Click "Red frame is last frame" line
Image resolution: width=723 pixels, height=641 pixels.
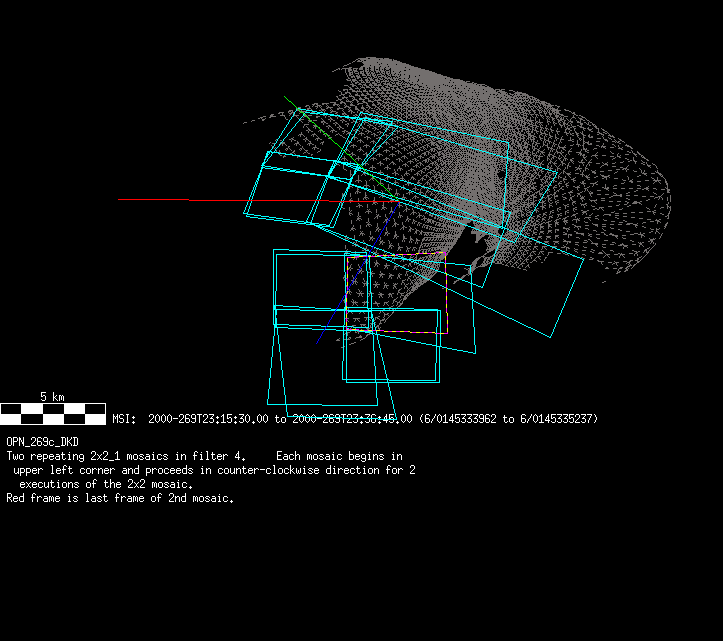click(120, 498)
